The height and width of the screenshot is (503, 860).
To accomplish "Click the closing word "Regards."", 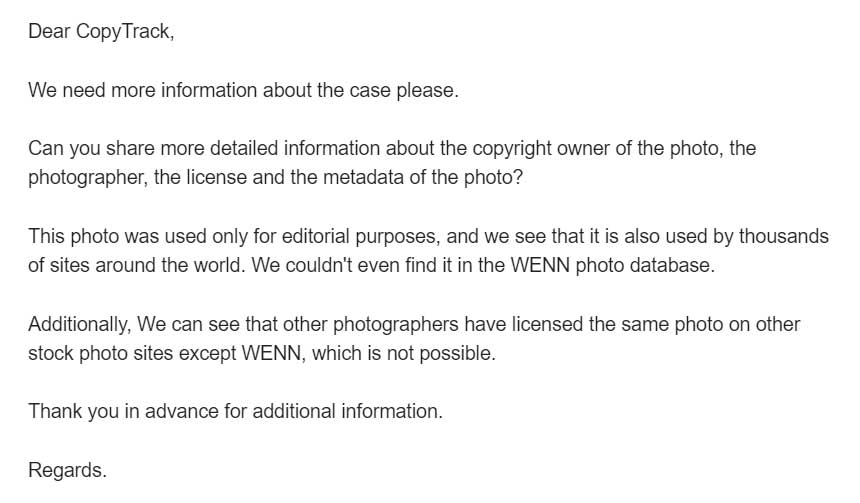I will (67, 470).
